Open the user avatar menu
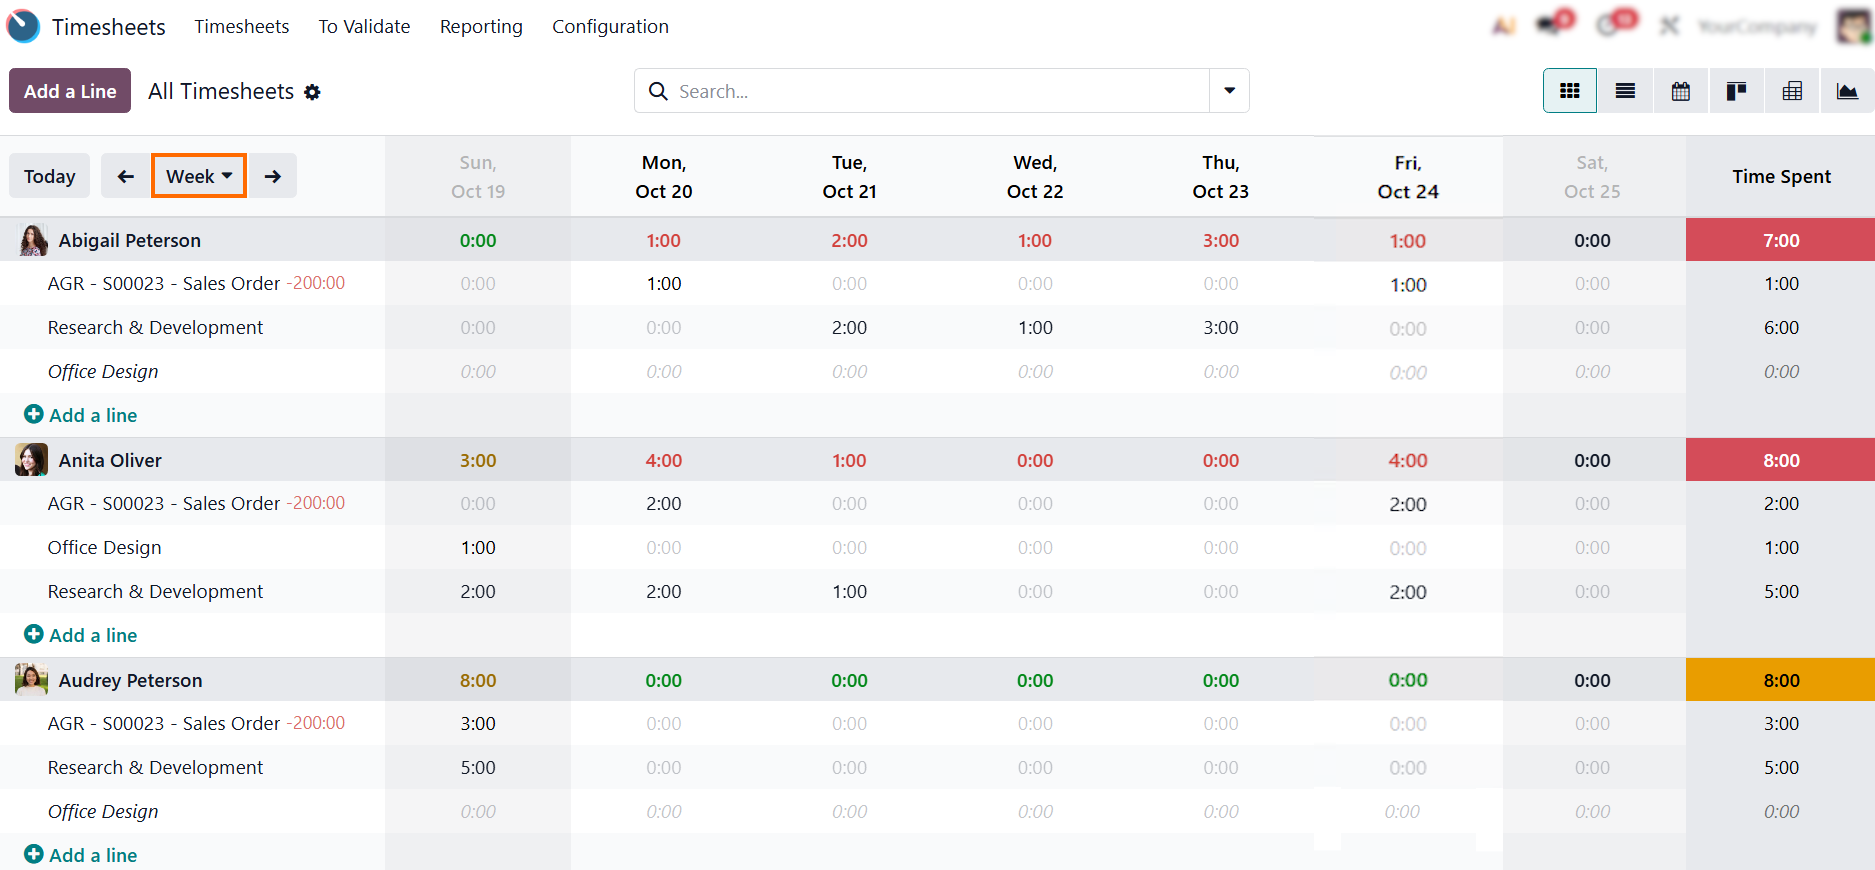 1853,26
